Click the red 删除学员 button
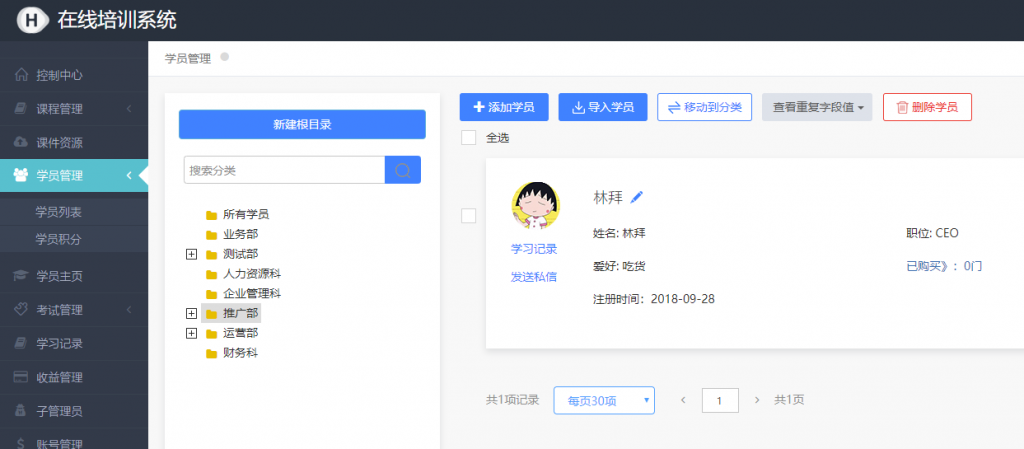The width and height of the screenshot is (1024, 449). (927, 107)
